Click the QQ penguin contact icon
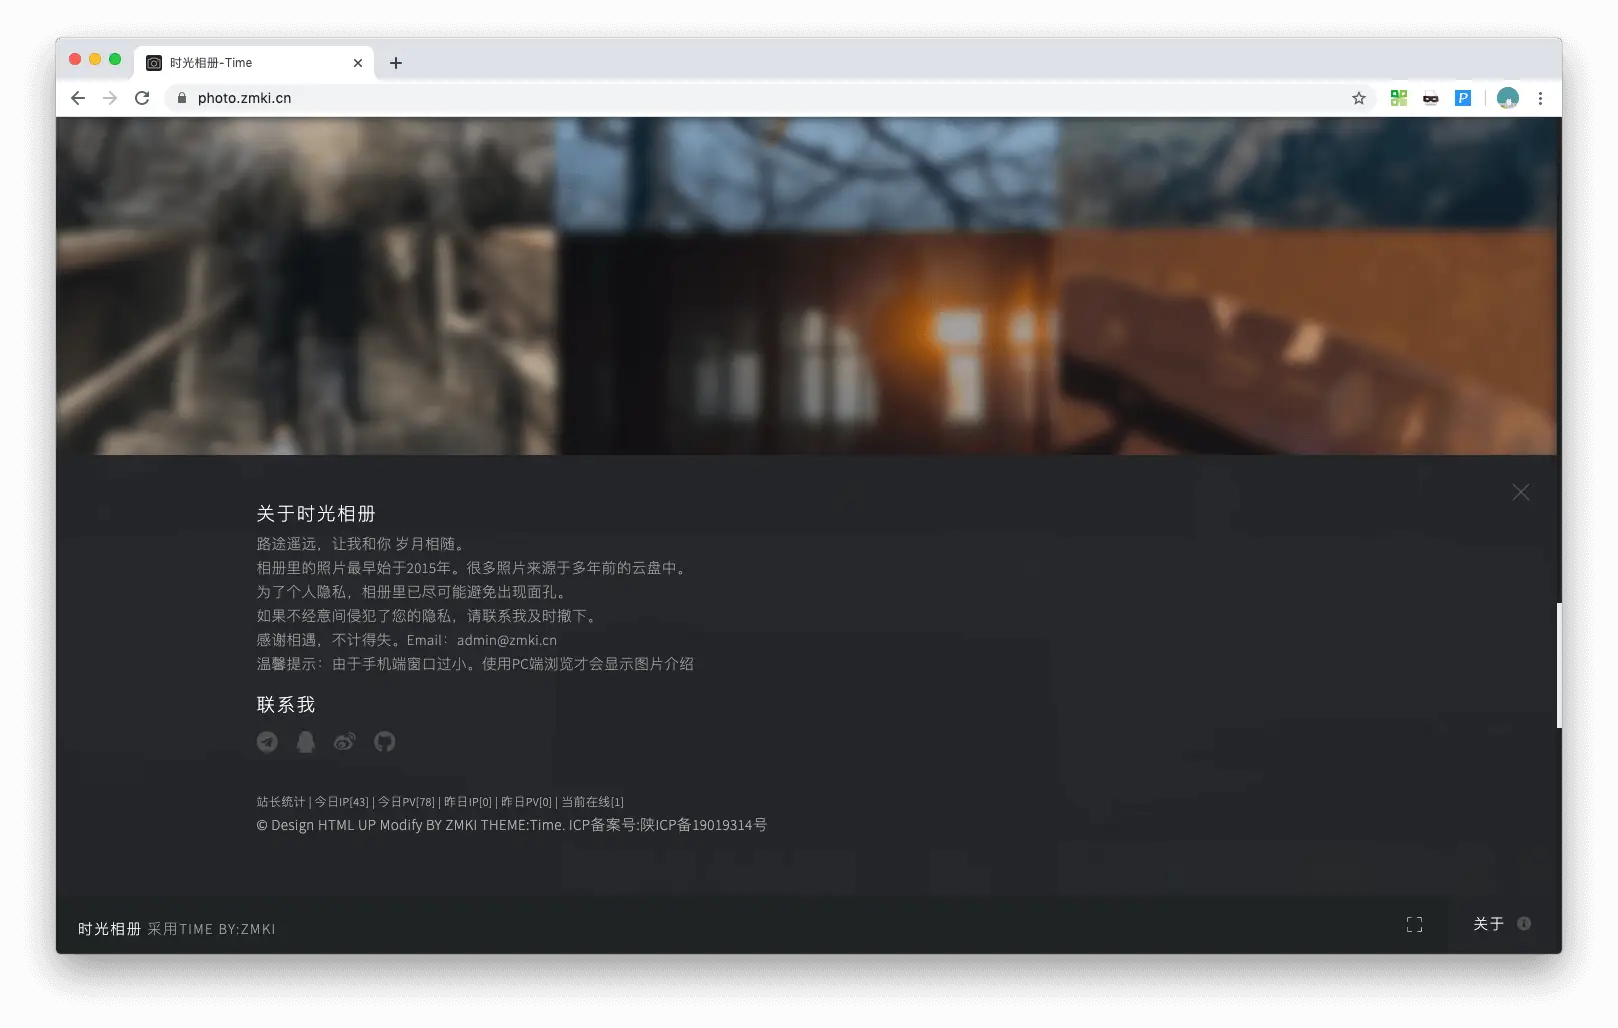The width and height of the screenshot is (1618, 1028). [x=306, y=742]
